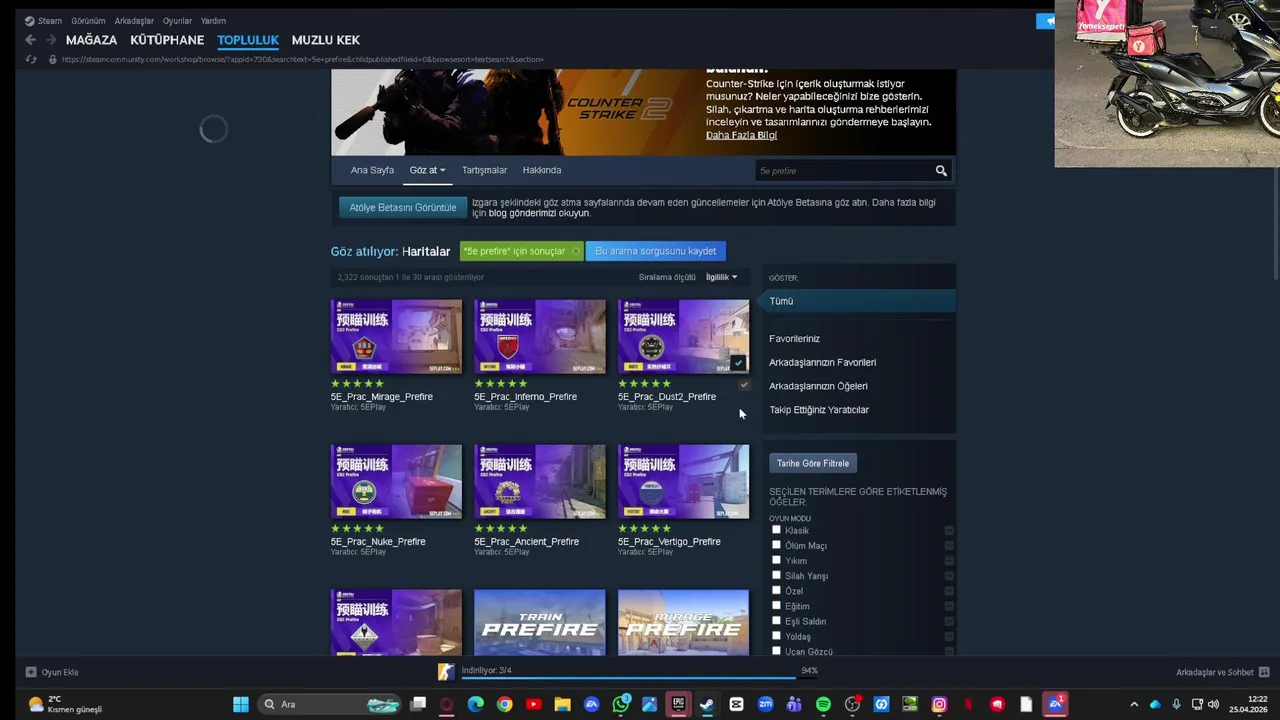Check the Yıkım checkbox

click(x=776, y=560)
